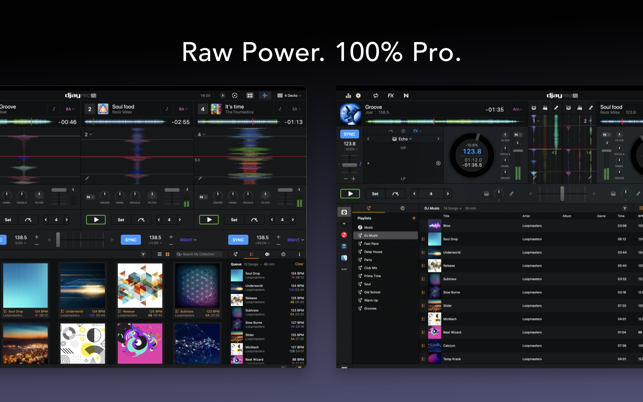Show more sources via ellipsis icon
Viewport: 643px width, 402px height.
[x=344, y=270]
